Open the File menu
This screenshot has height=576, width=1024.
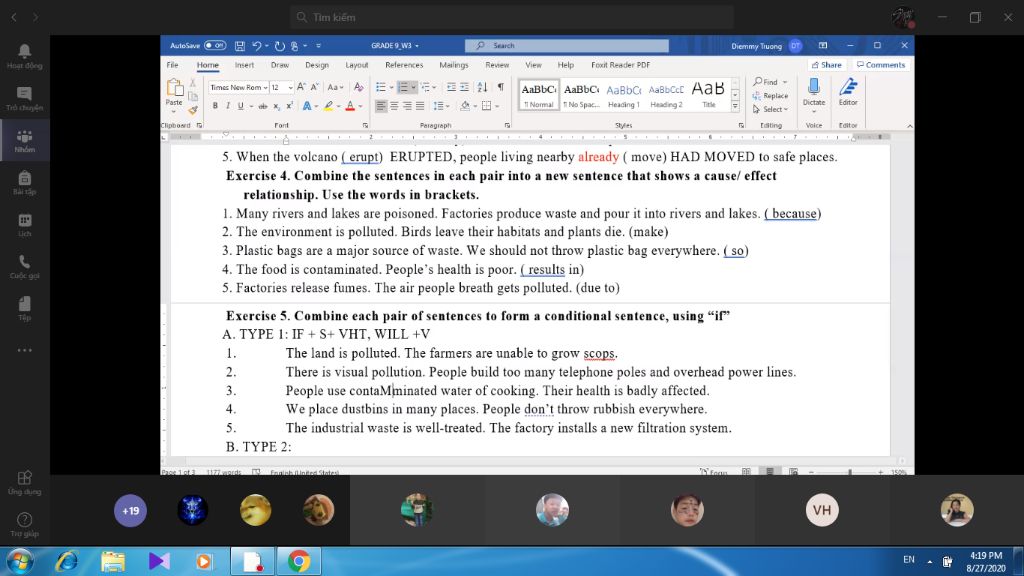tap(172, 65)
